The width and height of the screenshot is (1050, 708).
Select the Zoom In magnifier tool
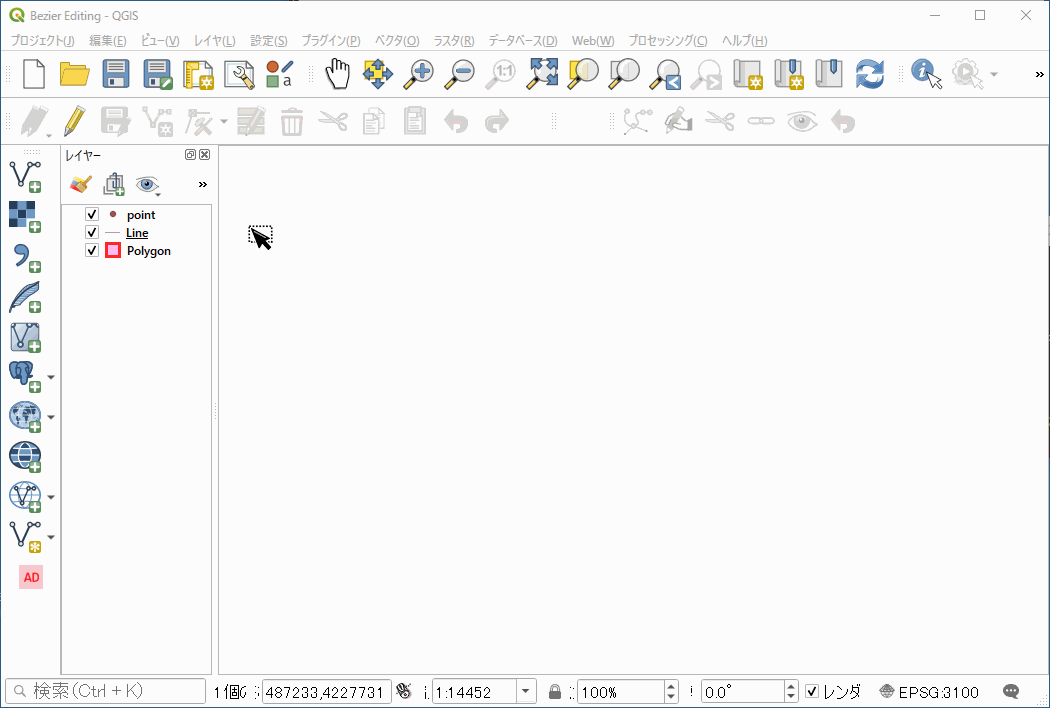point(418,74)
